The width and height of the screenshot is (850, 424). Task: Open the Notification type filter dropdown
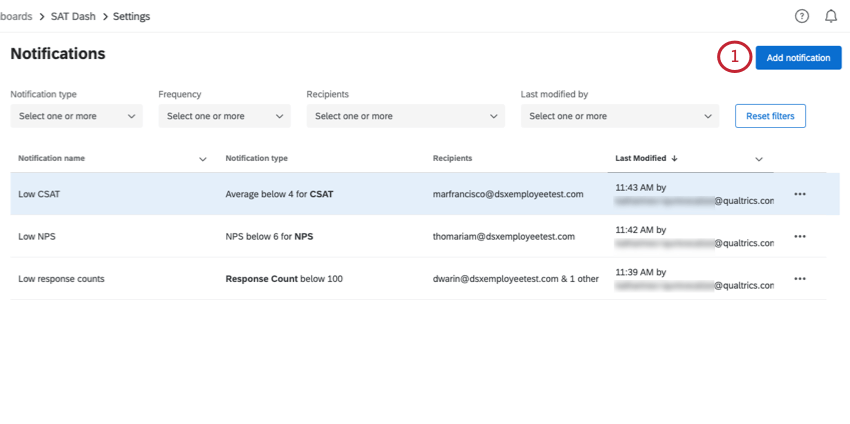click(x=76, y=116)
